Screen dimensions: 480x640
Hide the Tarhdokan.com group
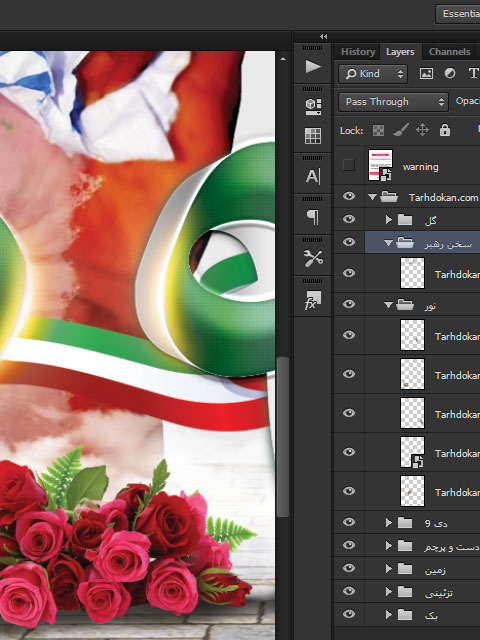coord(349,196)
